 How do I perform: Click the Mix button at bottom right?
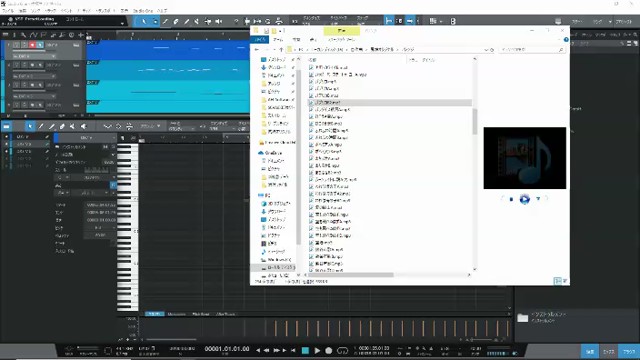point(609,351)
